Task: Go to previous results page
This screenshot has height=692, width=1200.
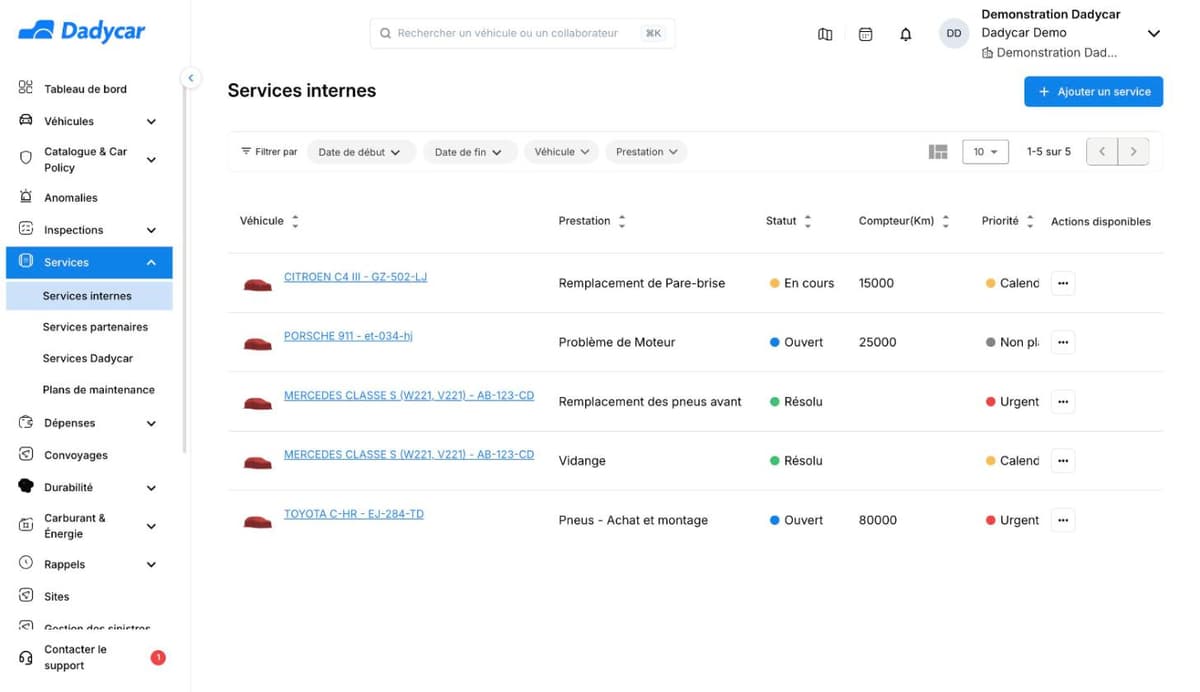Action: click(x=1102, y=152)
